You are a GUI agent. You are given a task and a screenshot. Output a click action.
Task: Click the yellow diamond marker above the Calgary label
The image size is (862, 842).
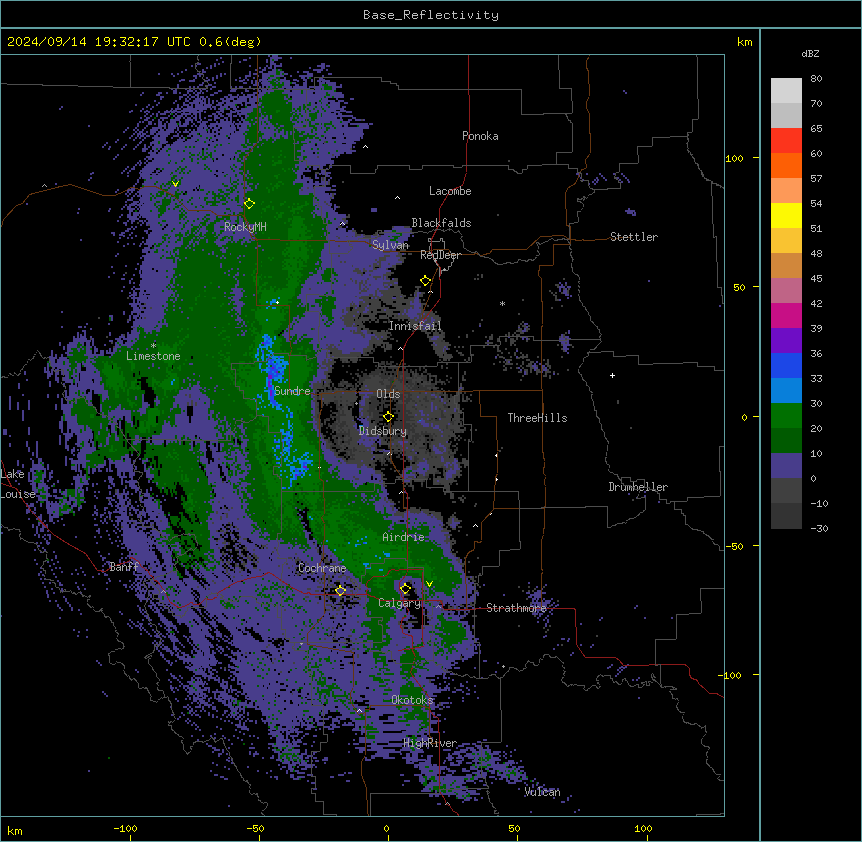click(405, 588)
